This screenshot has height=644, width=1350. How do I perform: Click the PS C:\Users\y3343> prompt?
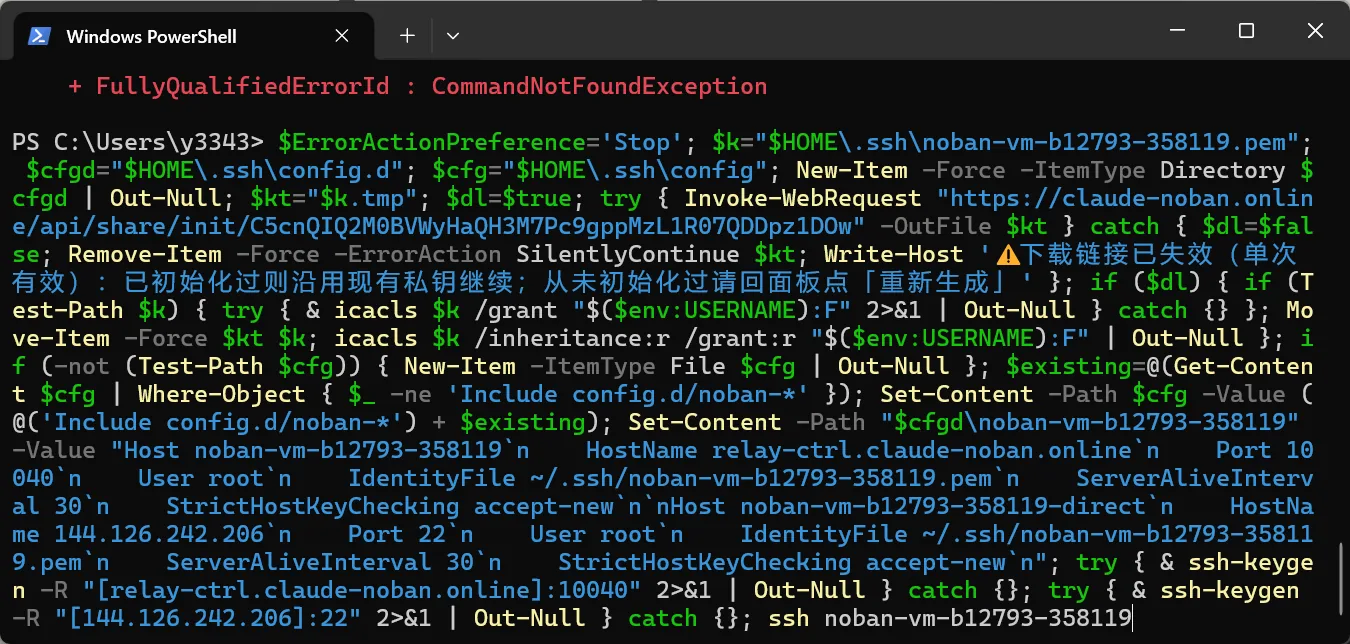pyautogui.click(x=138, y=142)
